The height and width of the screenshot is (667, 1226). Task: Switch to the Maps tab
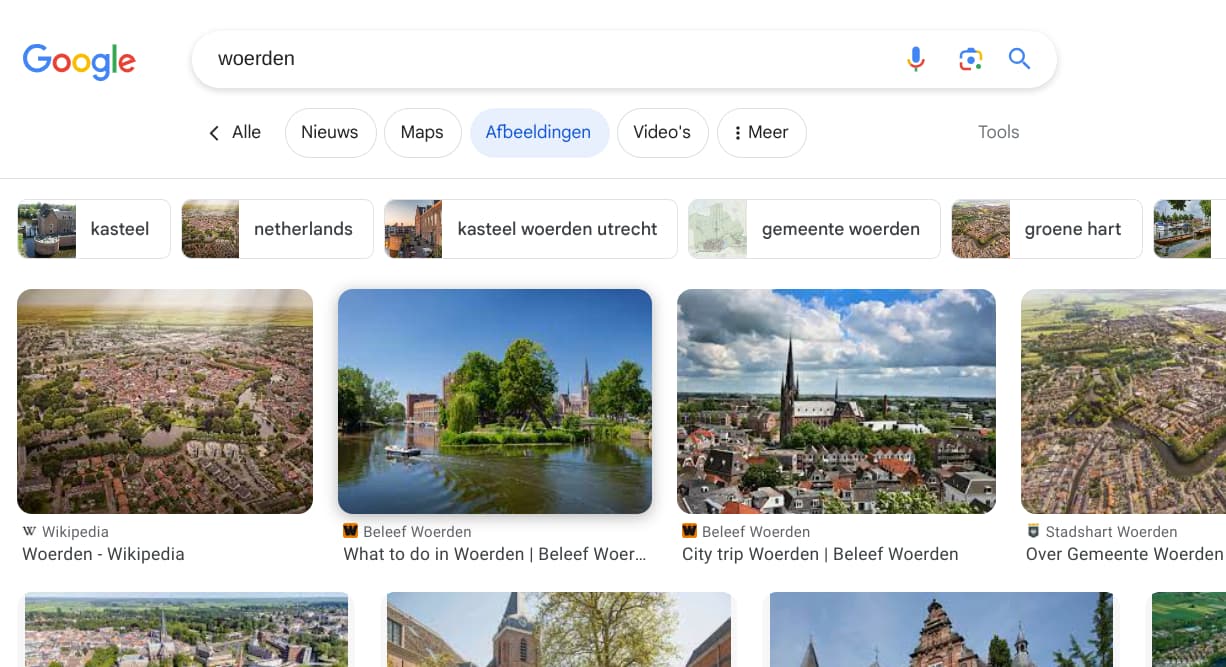click(422, 133)
